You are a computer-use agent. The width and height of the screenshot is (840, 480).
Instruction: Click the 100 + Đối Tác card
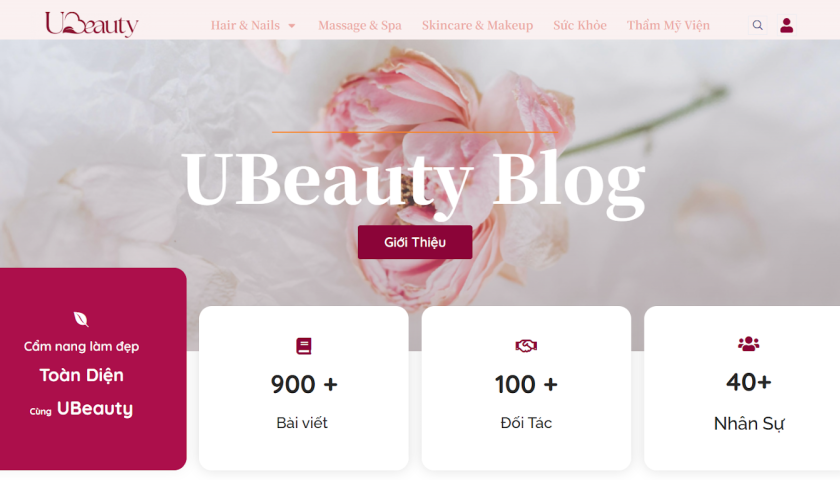(526, 388)
